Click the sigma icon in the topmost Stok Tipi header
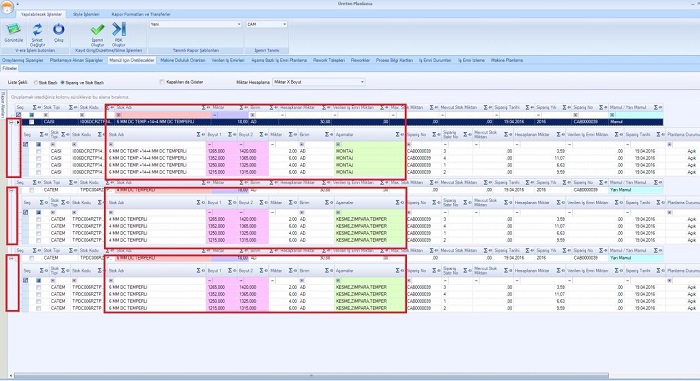This screenshot has width=700, height=381. pos(71,108)
